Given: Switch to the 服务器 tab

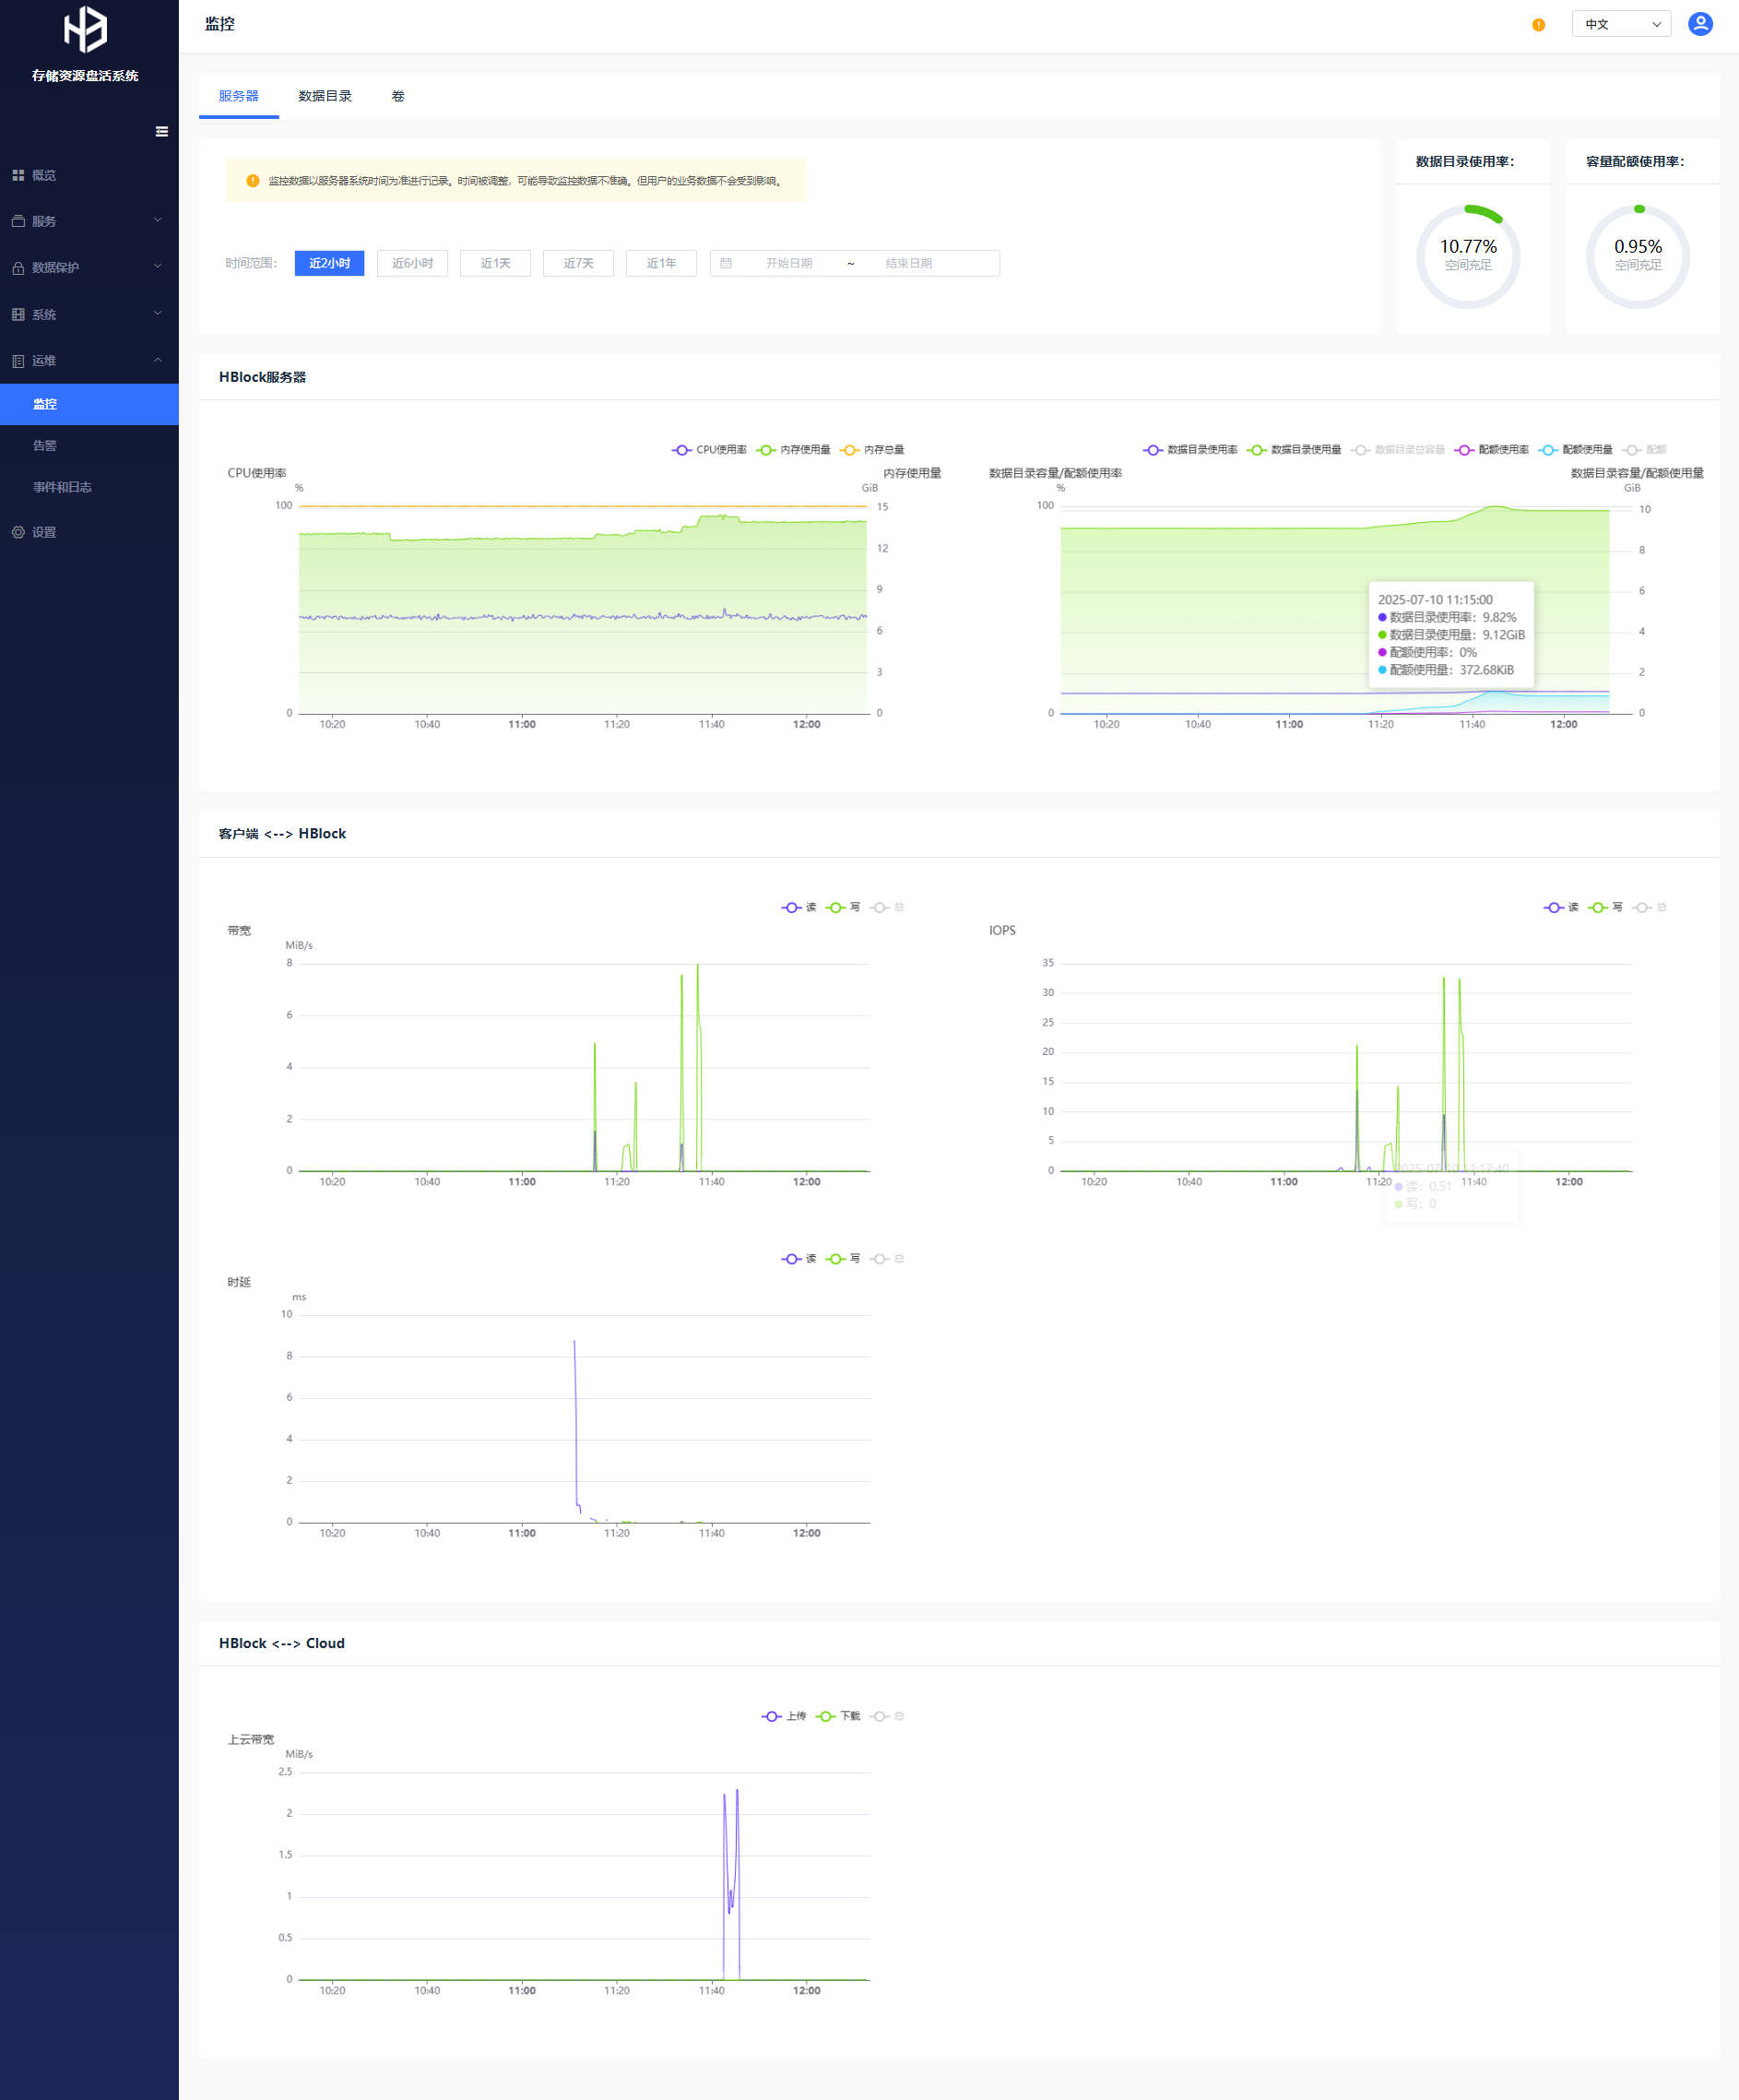Looking at the screenshot, I should (238, 96).
